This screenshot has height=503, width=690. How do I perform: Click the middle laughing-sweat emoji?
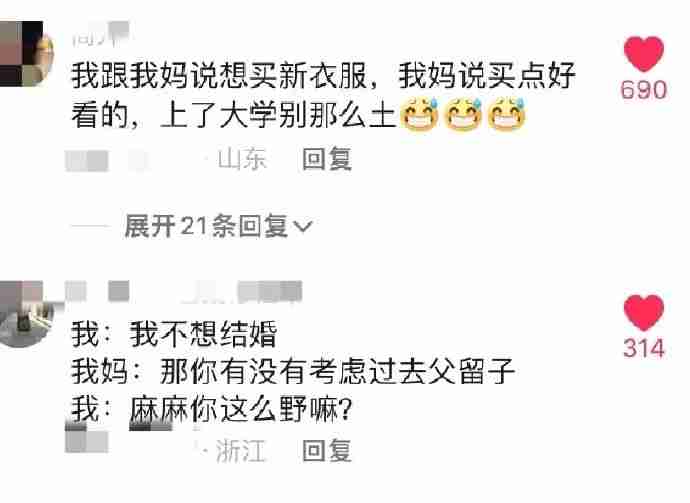tap(463, 115)
